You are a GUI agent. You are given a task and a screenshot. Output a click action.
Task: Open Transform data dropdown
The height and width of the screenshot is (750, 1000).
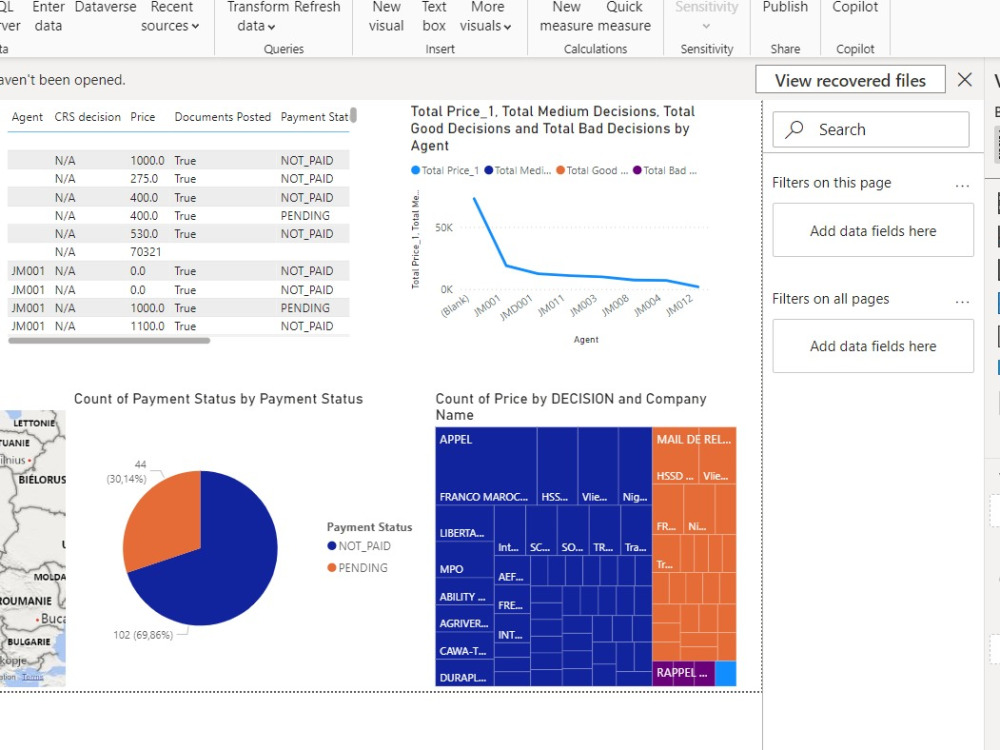pyautogui.click(x=256, y=17)
